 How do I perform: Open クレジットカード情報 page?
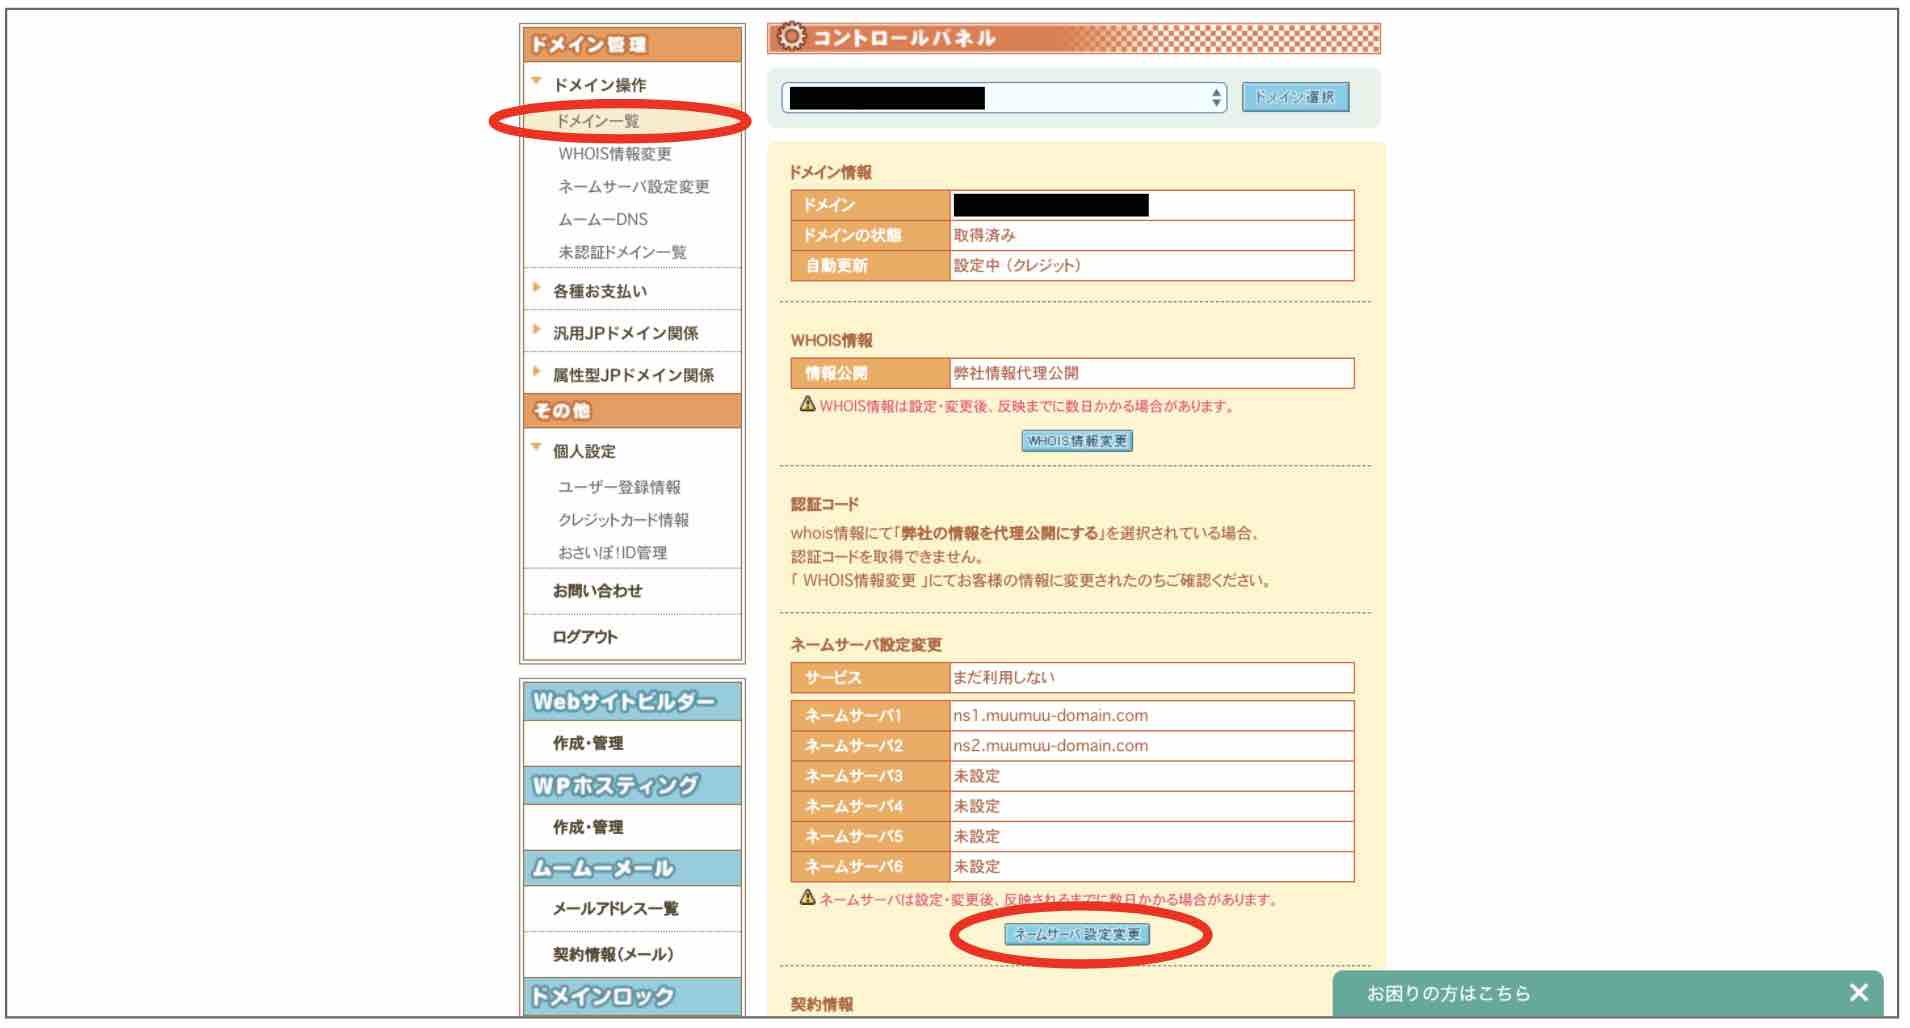(623, 520)
